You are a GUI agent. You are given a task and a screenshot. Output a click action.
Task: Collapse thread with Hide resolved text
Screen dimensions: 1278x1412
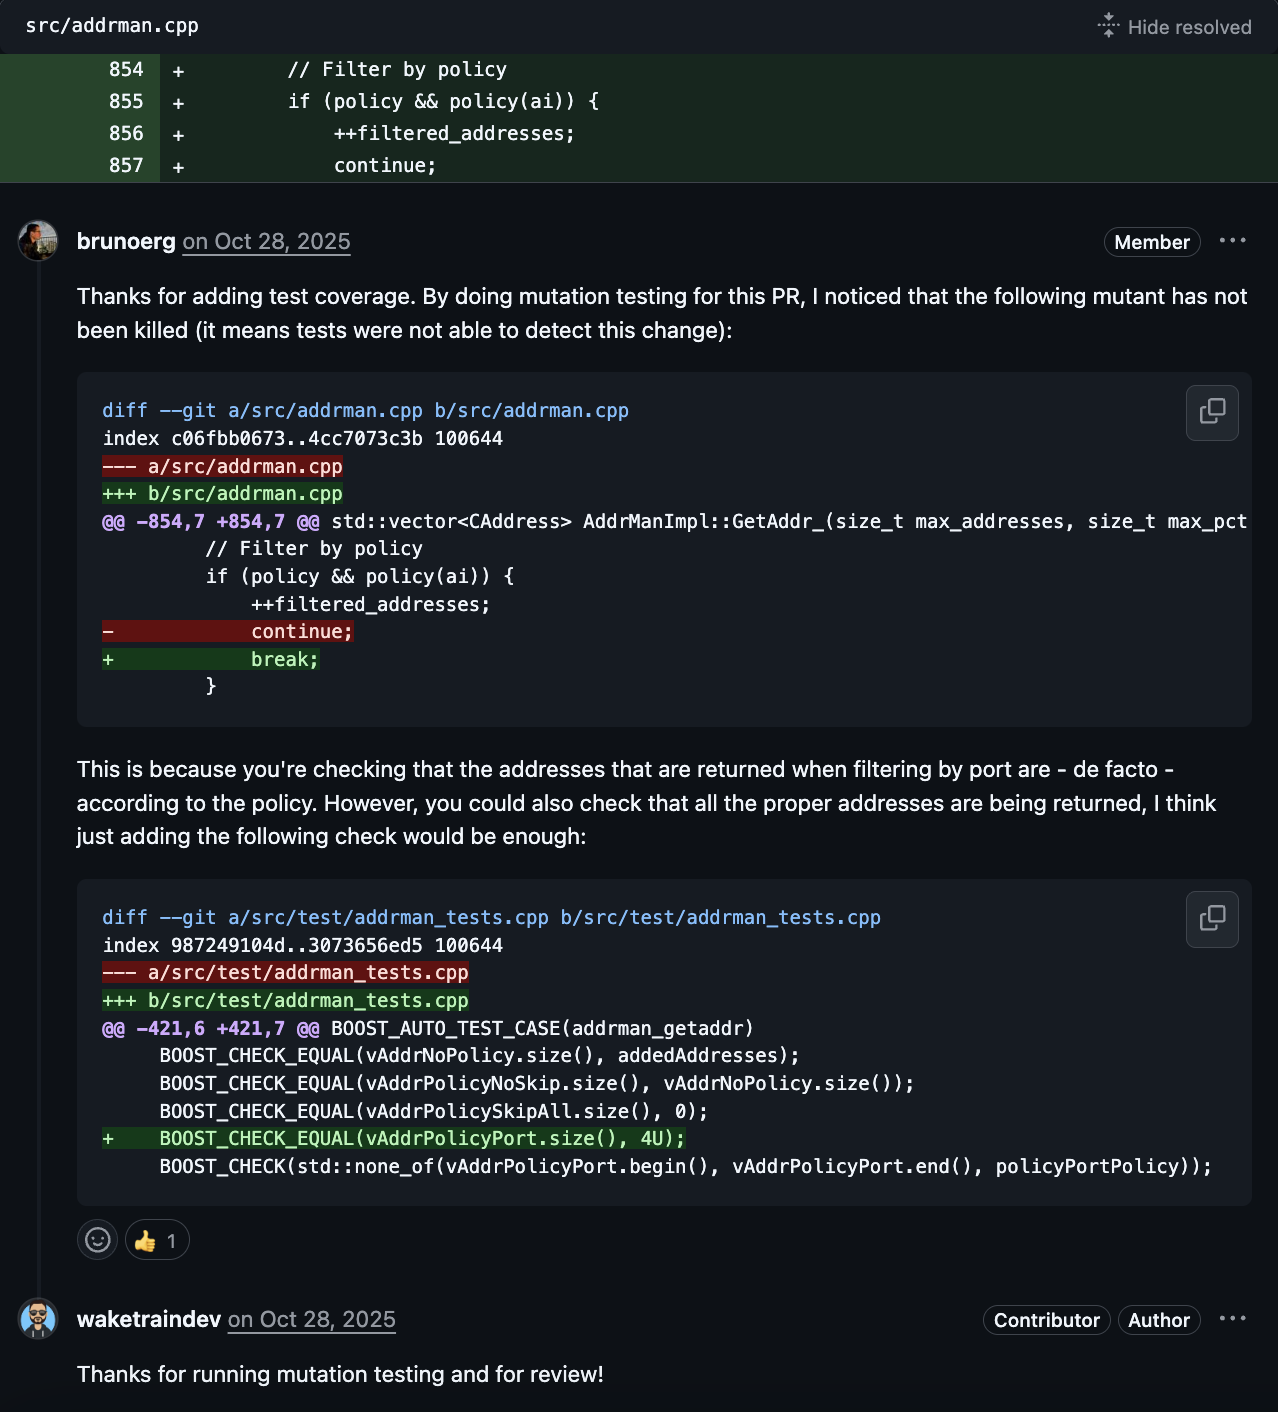1189,27
